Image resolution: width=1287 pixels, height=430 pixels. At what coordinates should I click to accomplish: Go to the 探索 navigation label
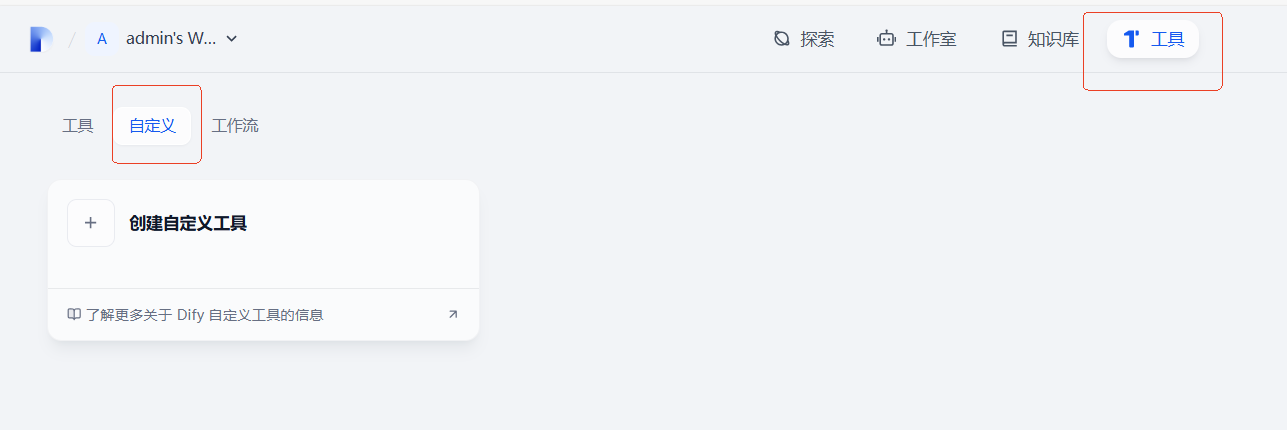pyautogui.click(x=817, y=39)
